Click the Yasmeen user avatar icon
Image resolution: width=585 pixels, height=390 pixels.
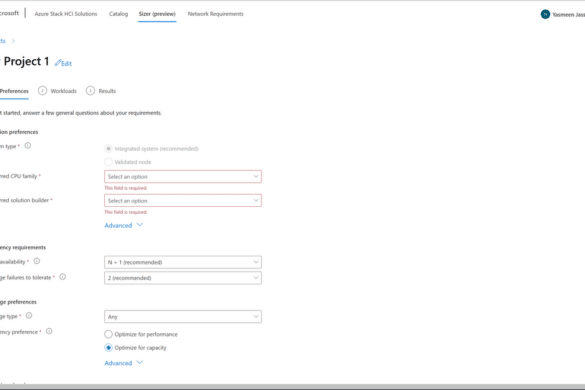[545, 14]
